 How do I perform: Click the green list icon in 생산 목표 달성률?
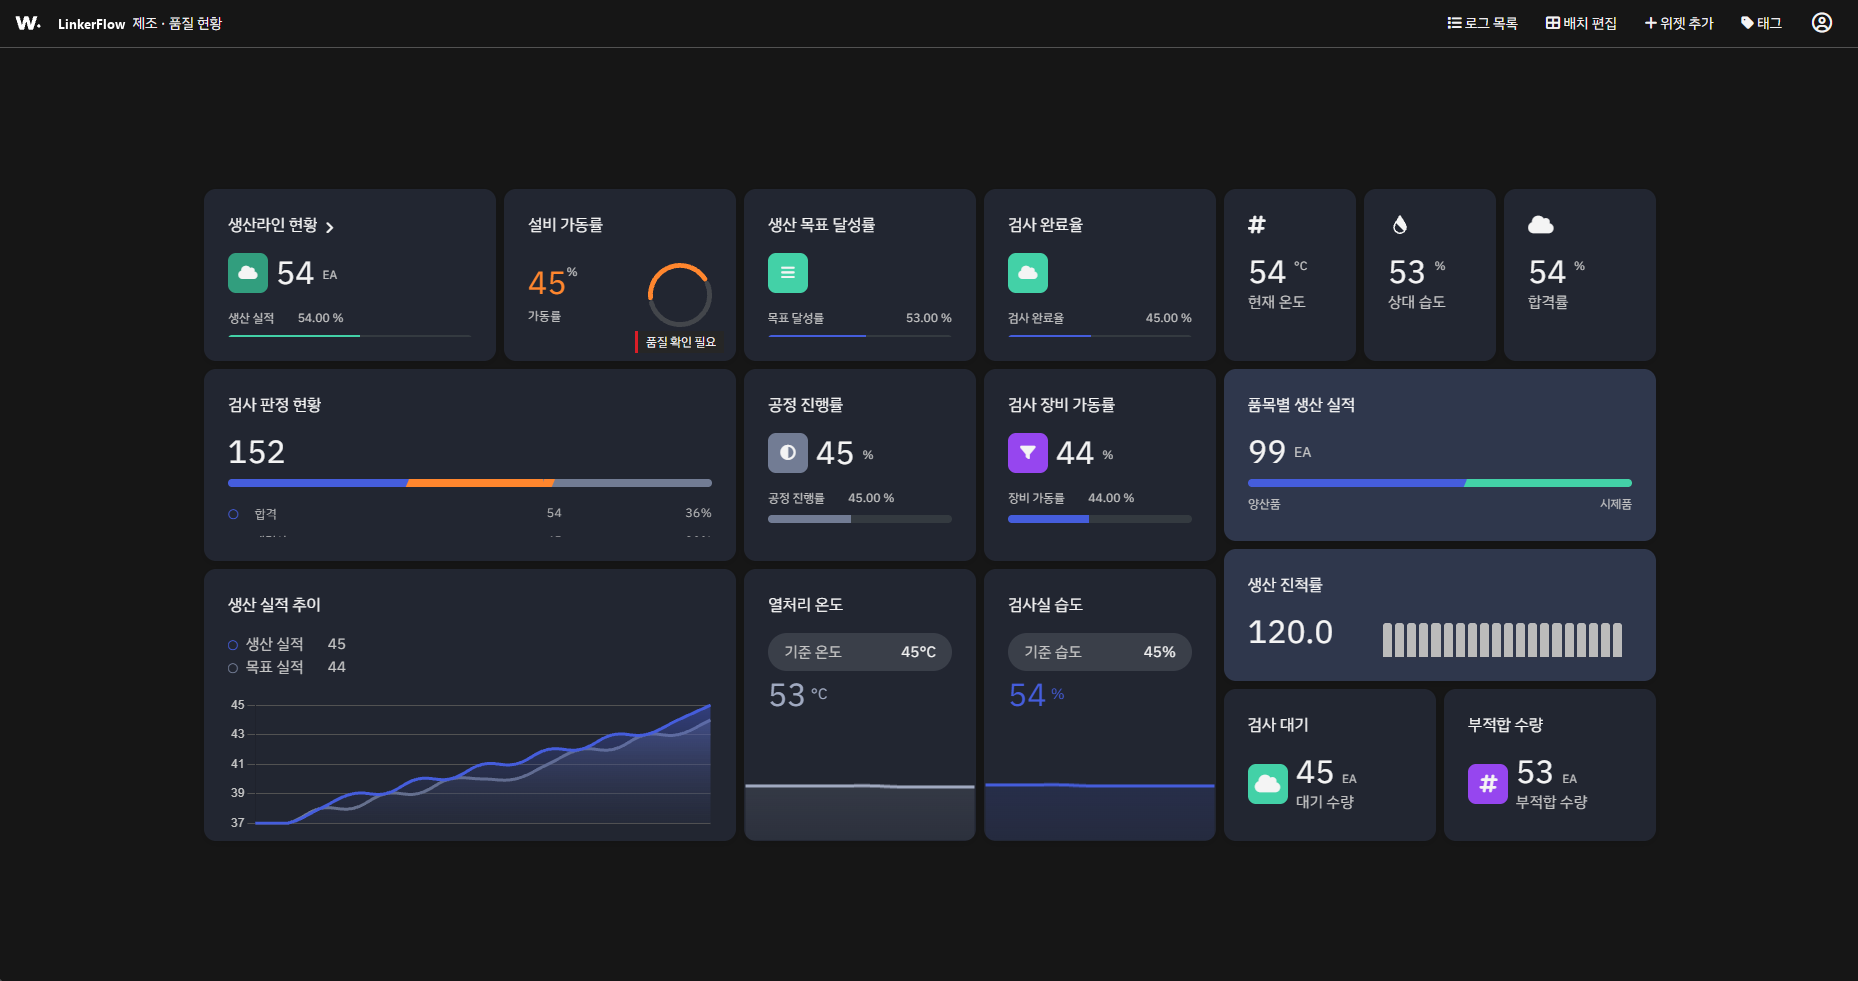tap(788, 273)
